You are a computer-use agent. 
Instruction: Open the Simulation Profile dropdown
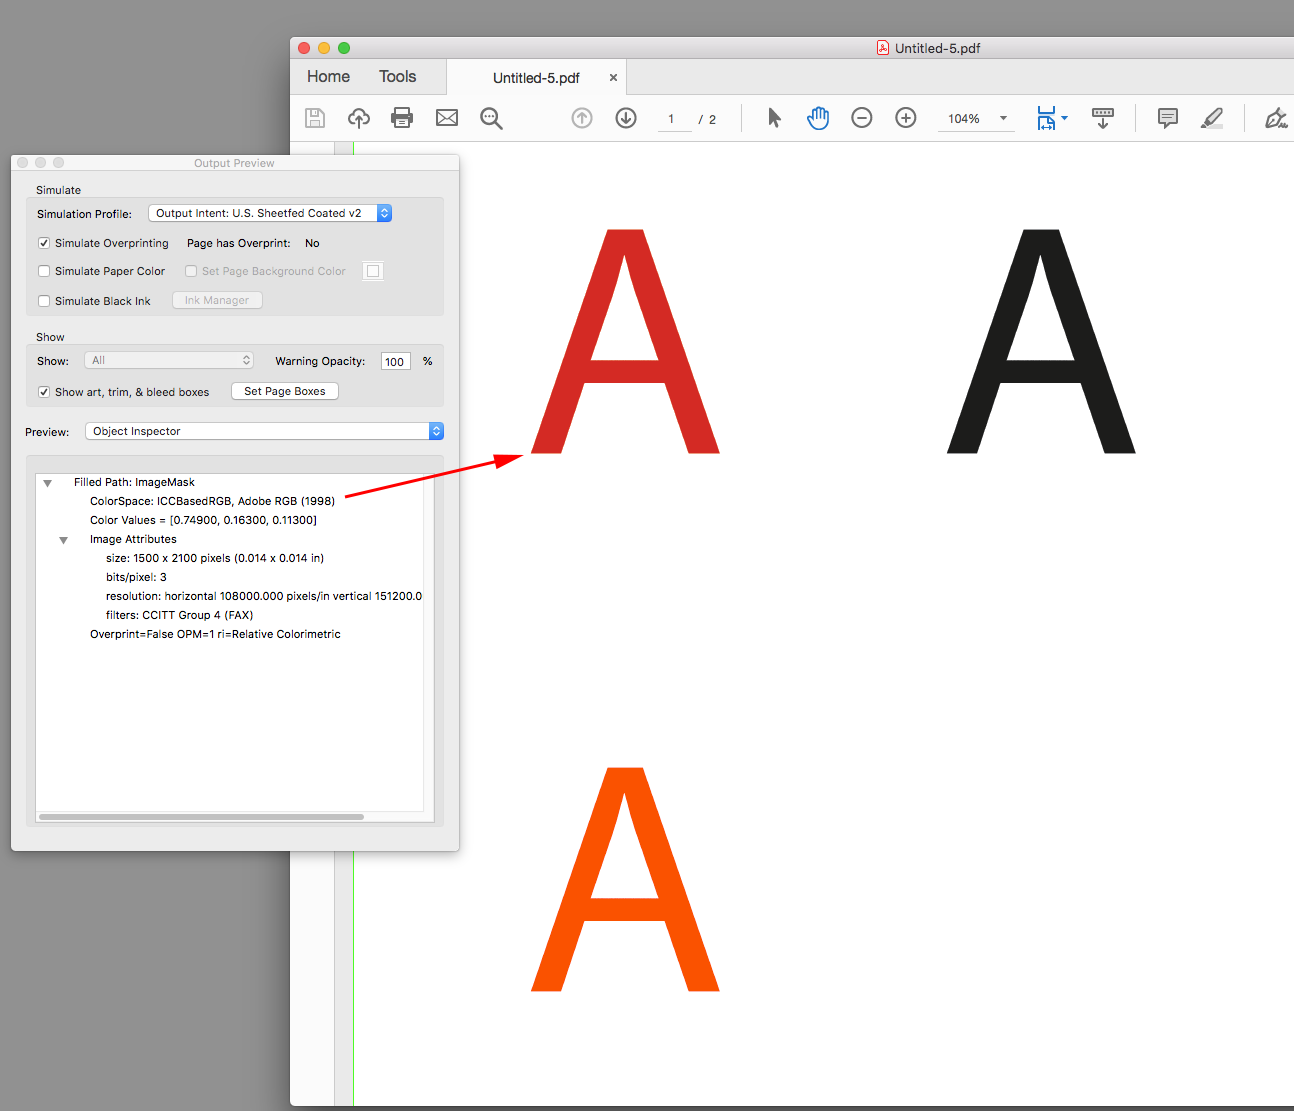(x=270, y=213)
